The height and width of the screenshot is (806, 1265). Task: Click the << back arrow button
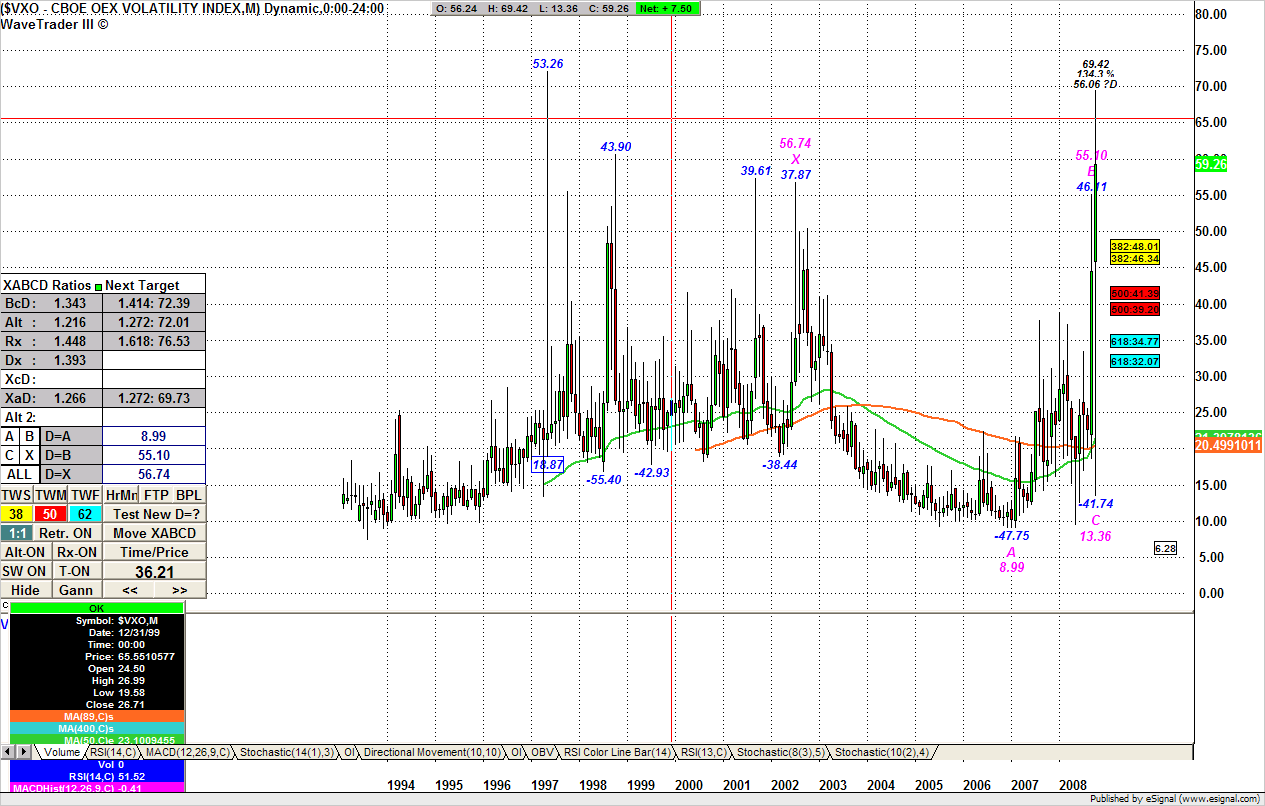coord(130,590)
